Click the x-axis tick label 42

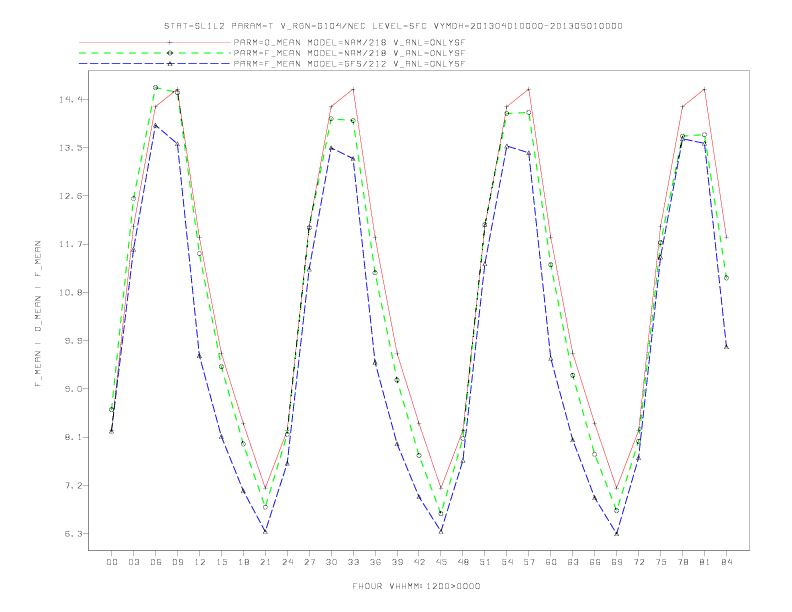pyautogui.click(x=419, y=562)
